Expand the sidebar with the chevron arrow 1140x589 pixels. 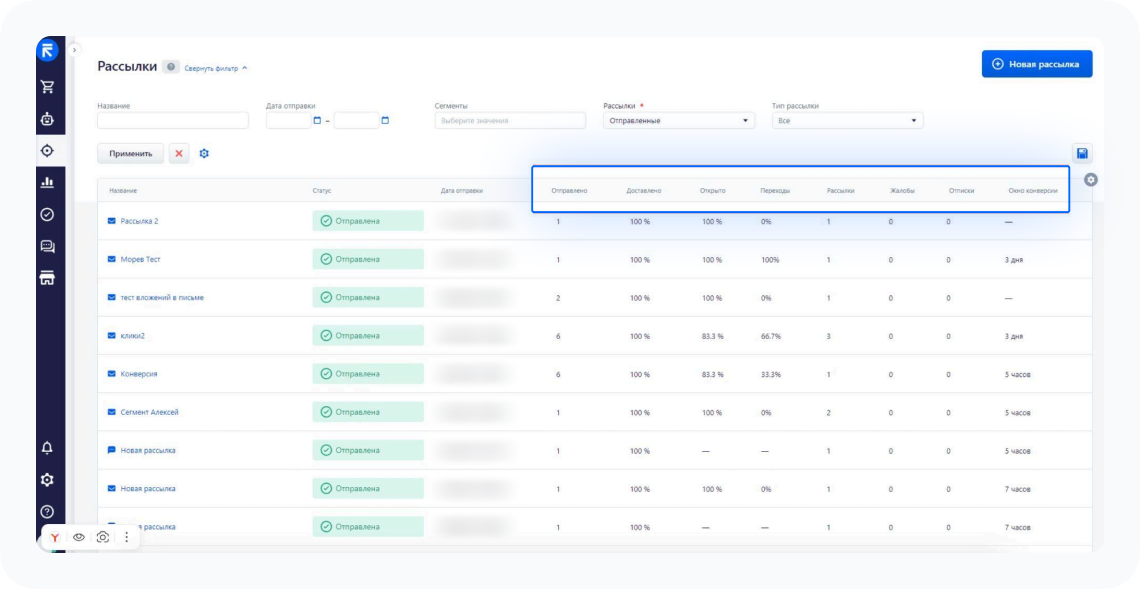[74, 50]
